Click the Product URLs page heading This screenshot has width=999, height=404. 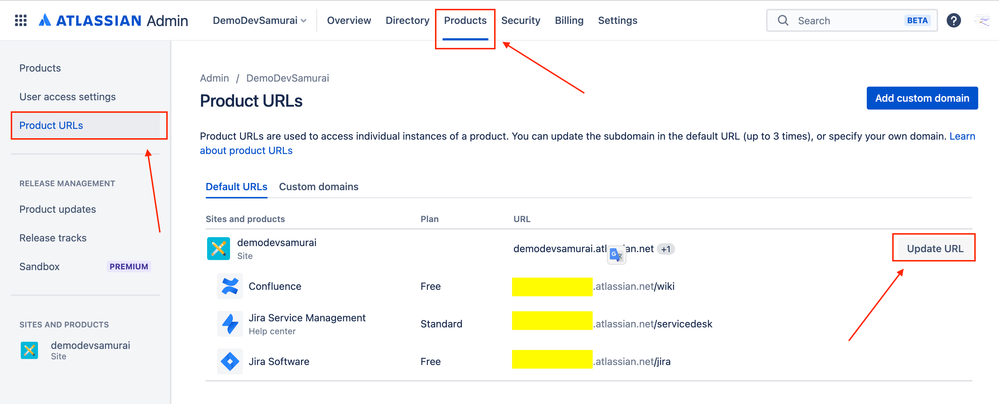(251, 101)
